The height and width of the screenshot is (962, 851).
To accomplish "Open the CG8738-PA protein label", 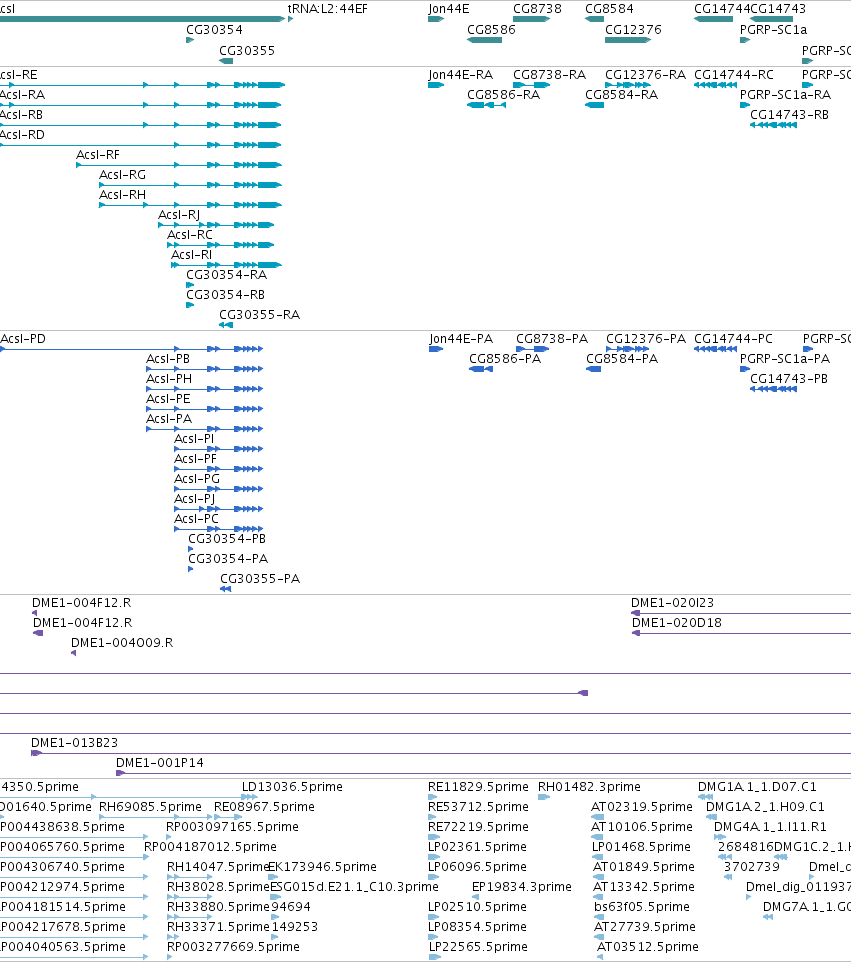I will (552, 339).
